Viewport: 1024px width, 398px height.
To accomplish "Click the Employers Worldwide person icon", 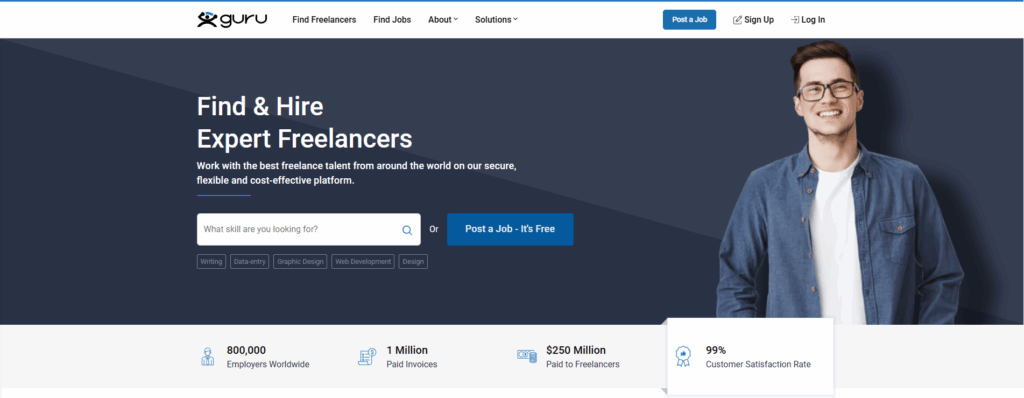I will [208, 357].
